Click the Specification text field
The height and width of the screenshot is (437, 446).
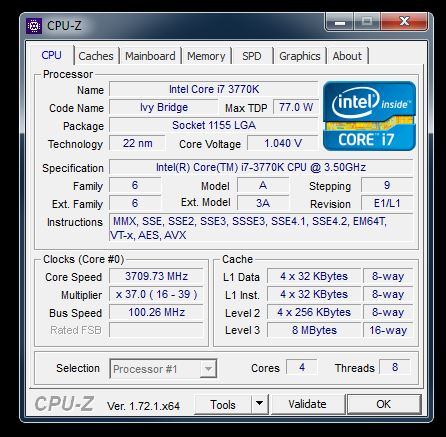[x=261, y=167]
